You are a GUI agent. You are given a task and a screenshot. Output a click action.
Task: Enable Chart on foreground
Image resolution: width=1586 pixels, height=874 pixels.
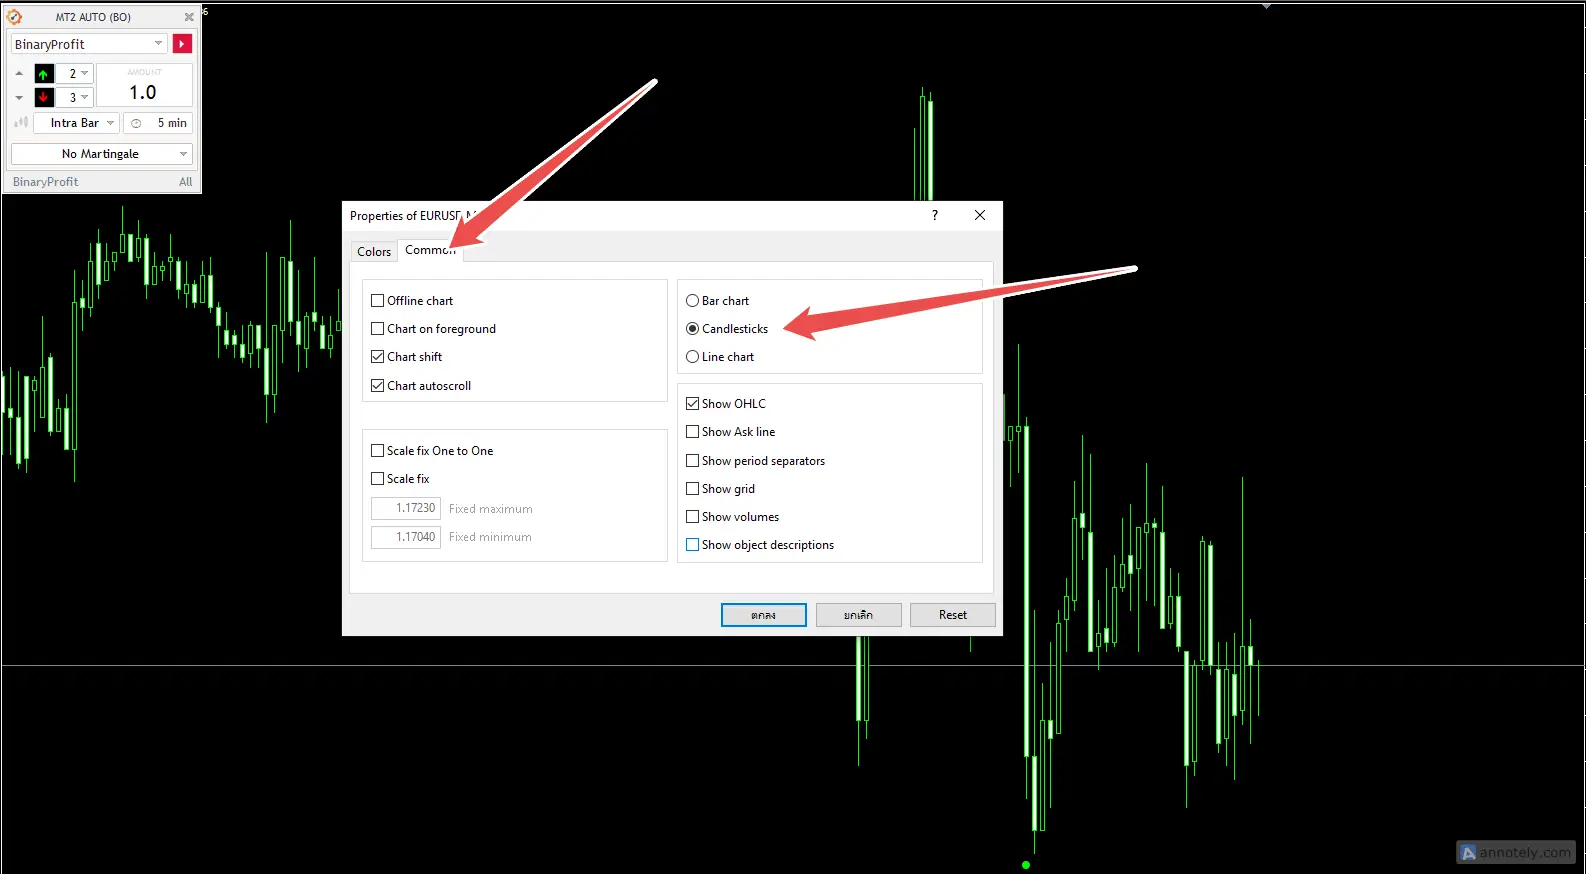tap(378, 329)
